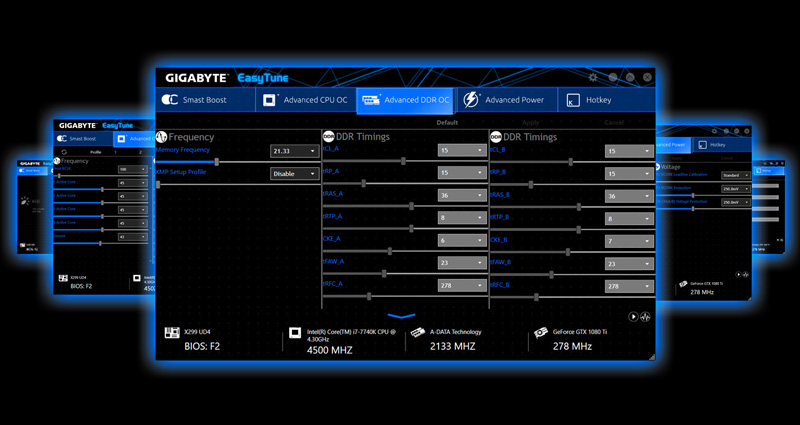This screenshot has width=800, height=425.
Task: Open the Advanced Power tab in the main window
Action: pyautogui.click(x=507, y=99)
